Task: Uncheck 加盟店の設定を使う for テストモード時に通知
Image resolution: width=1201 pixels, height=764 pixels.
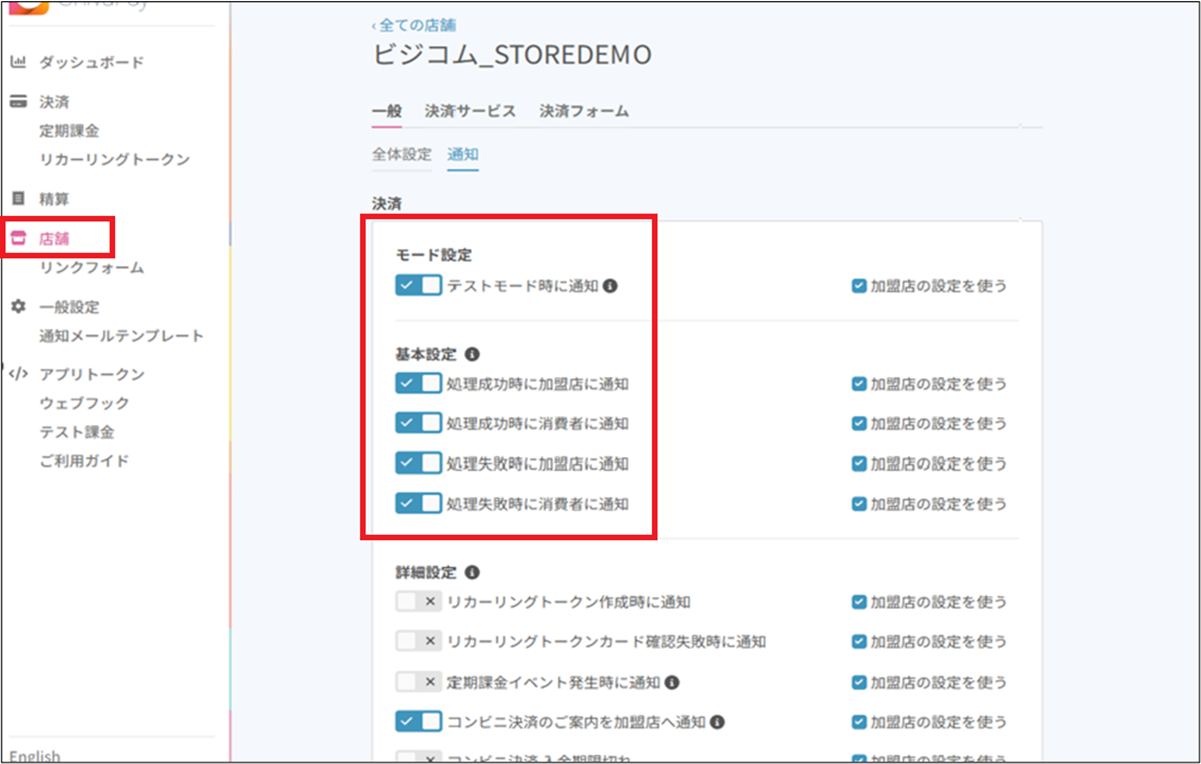Action: (859, 285)
